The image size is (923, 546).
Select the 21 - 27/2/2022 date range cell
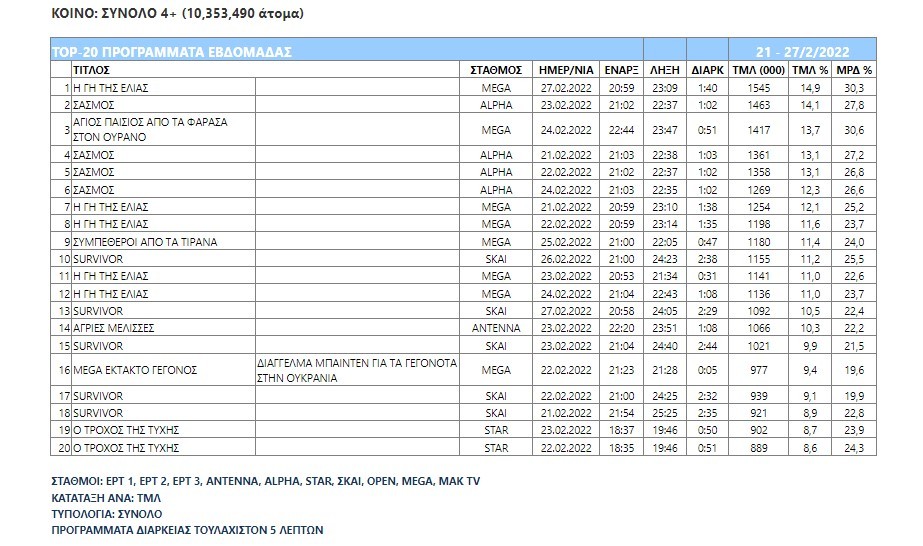[802, 52]
